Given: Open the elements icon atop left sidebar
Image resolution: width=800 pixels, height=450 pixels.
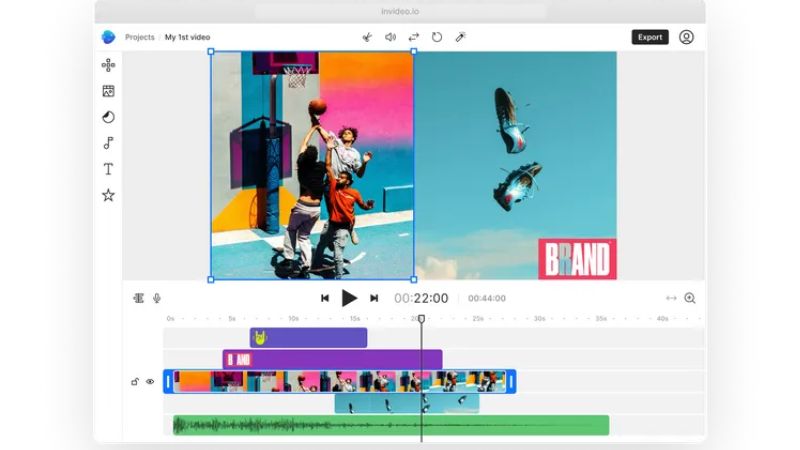Looking at the screenshot, I should click(108, 65).
